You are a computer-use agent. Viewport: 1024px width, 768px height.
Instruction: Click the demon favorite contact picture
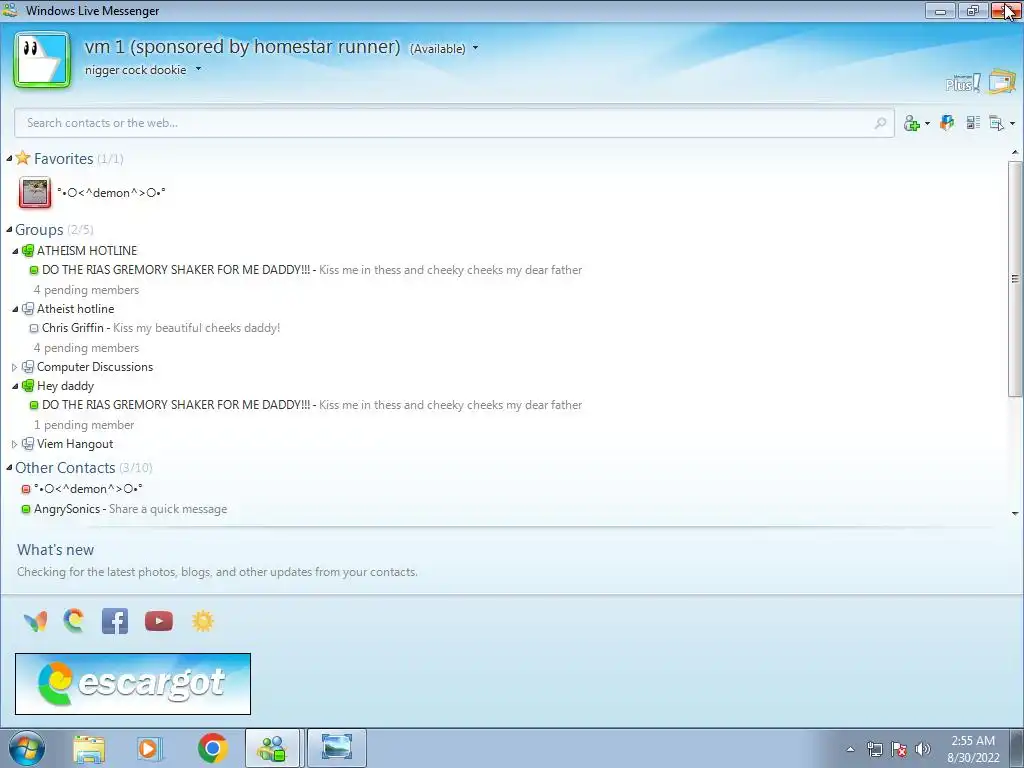pyautogui.click(x=35, y=193)
